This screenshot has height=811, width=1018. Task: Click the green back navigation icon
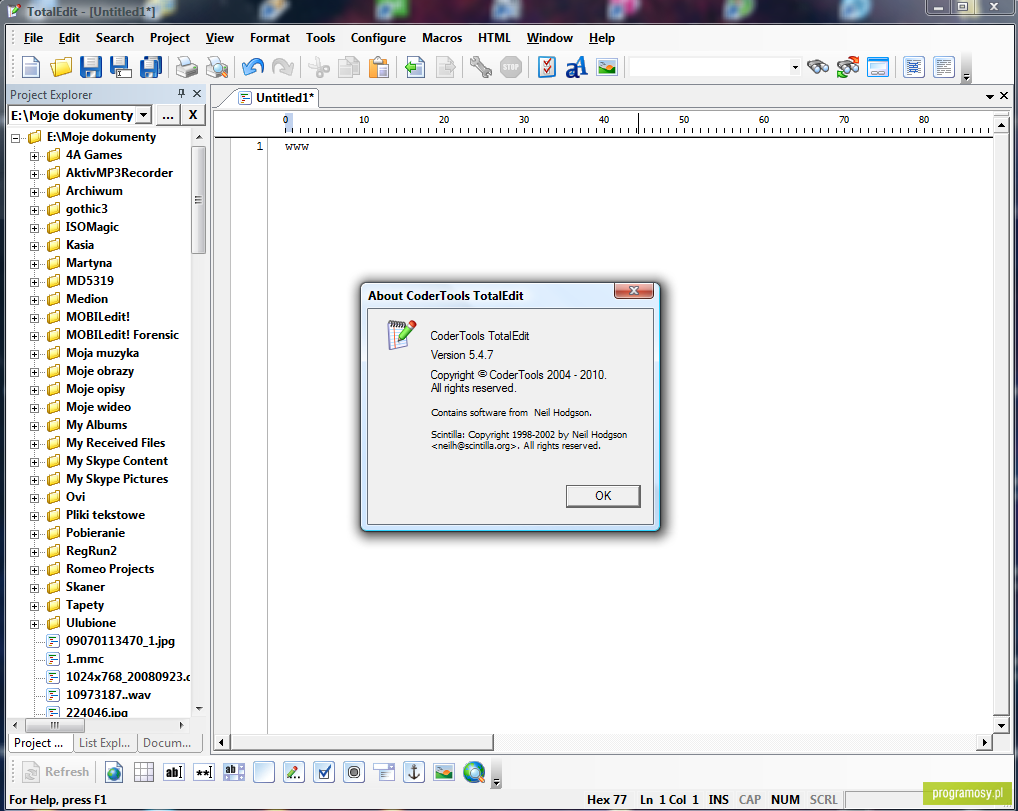pos(415,67)
